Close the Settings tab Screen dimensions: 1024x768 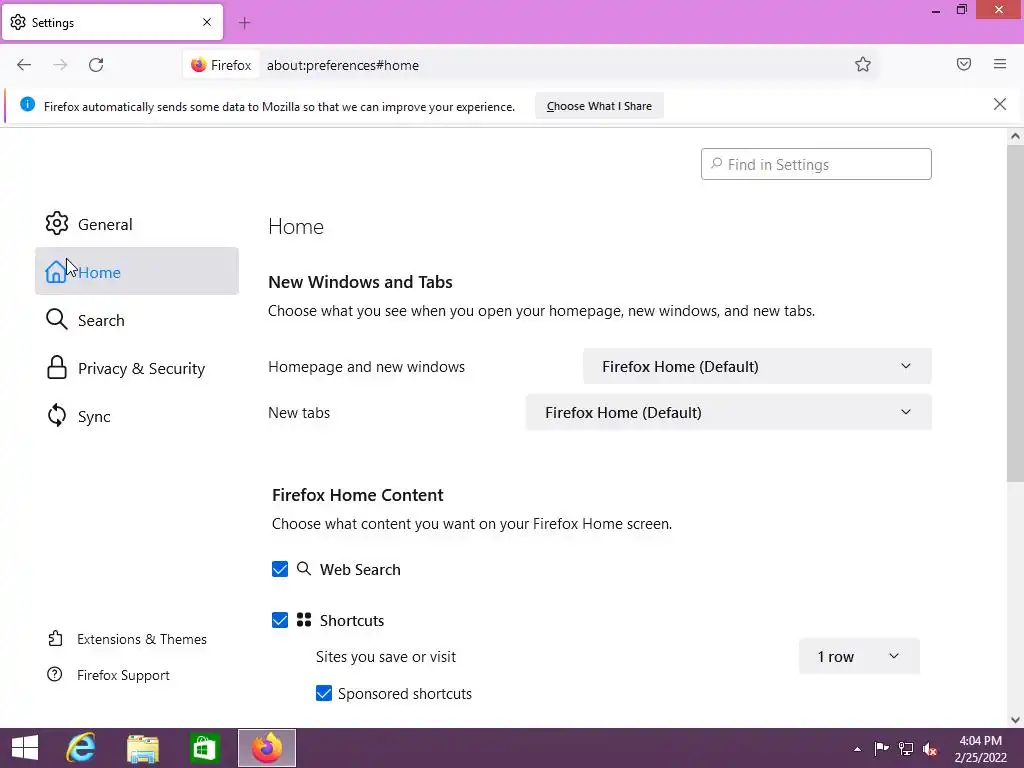[207, 22]
